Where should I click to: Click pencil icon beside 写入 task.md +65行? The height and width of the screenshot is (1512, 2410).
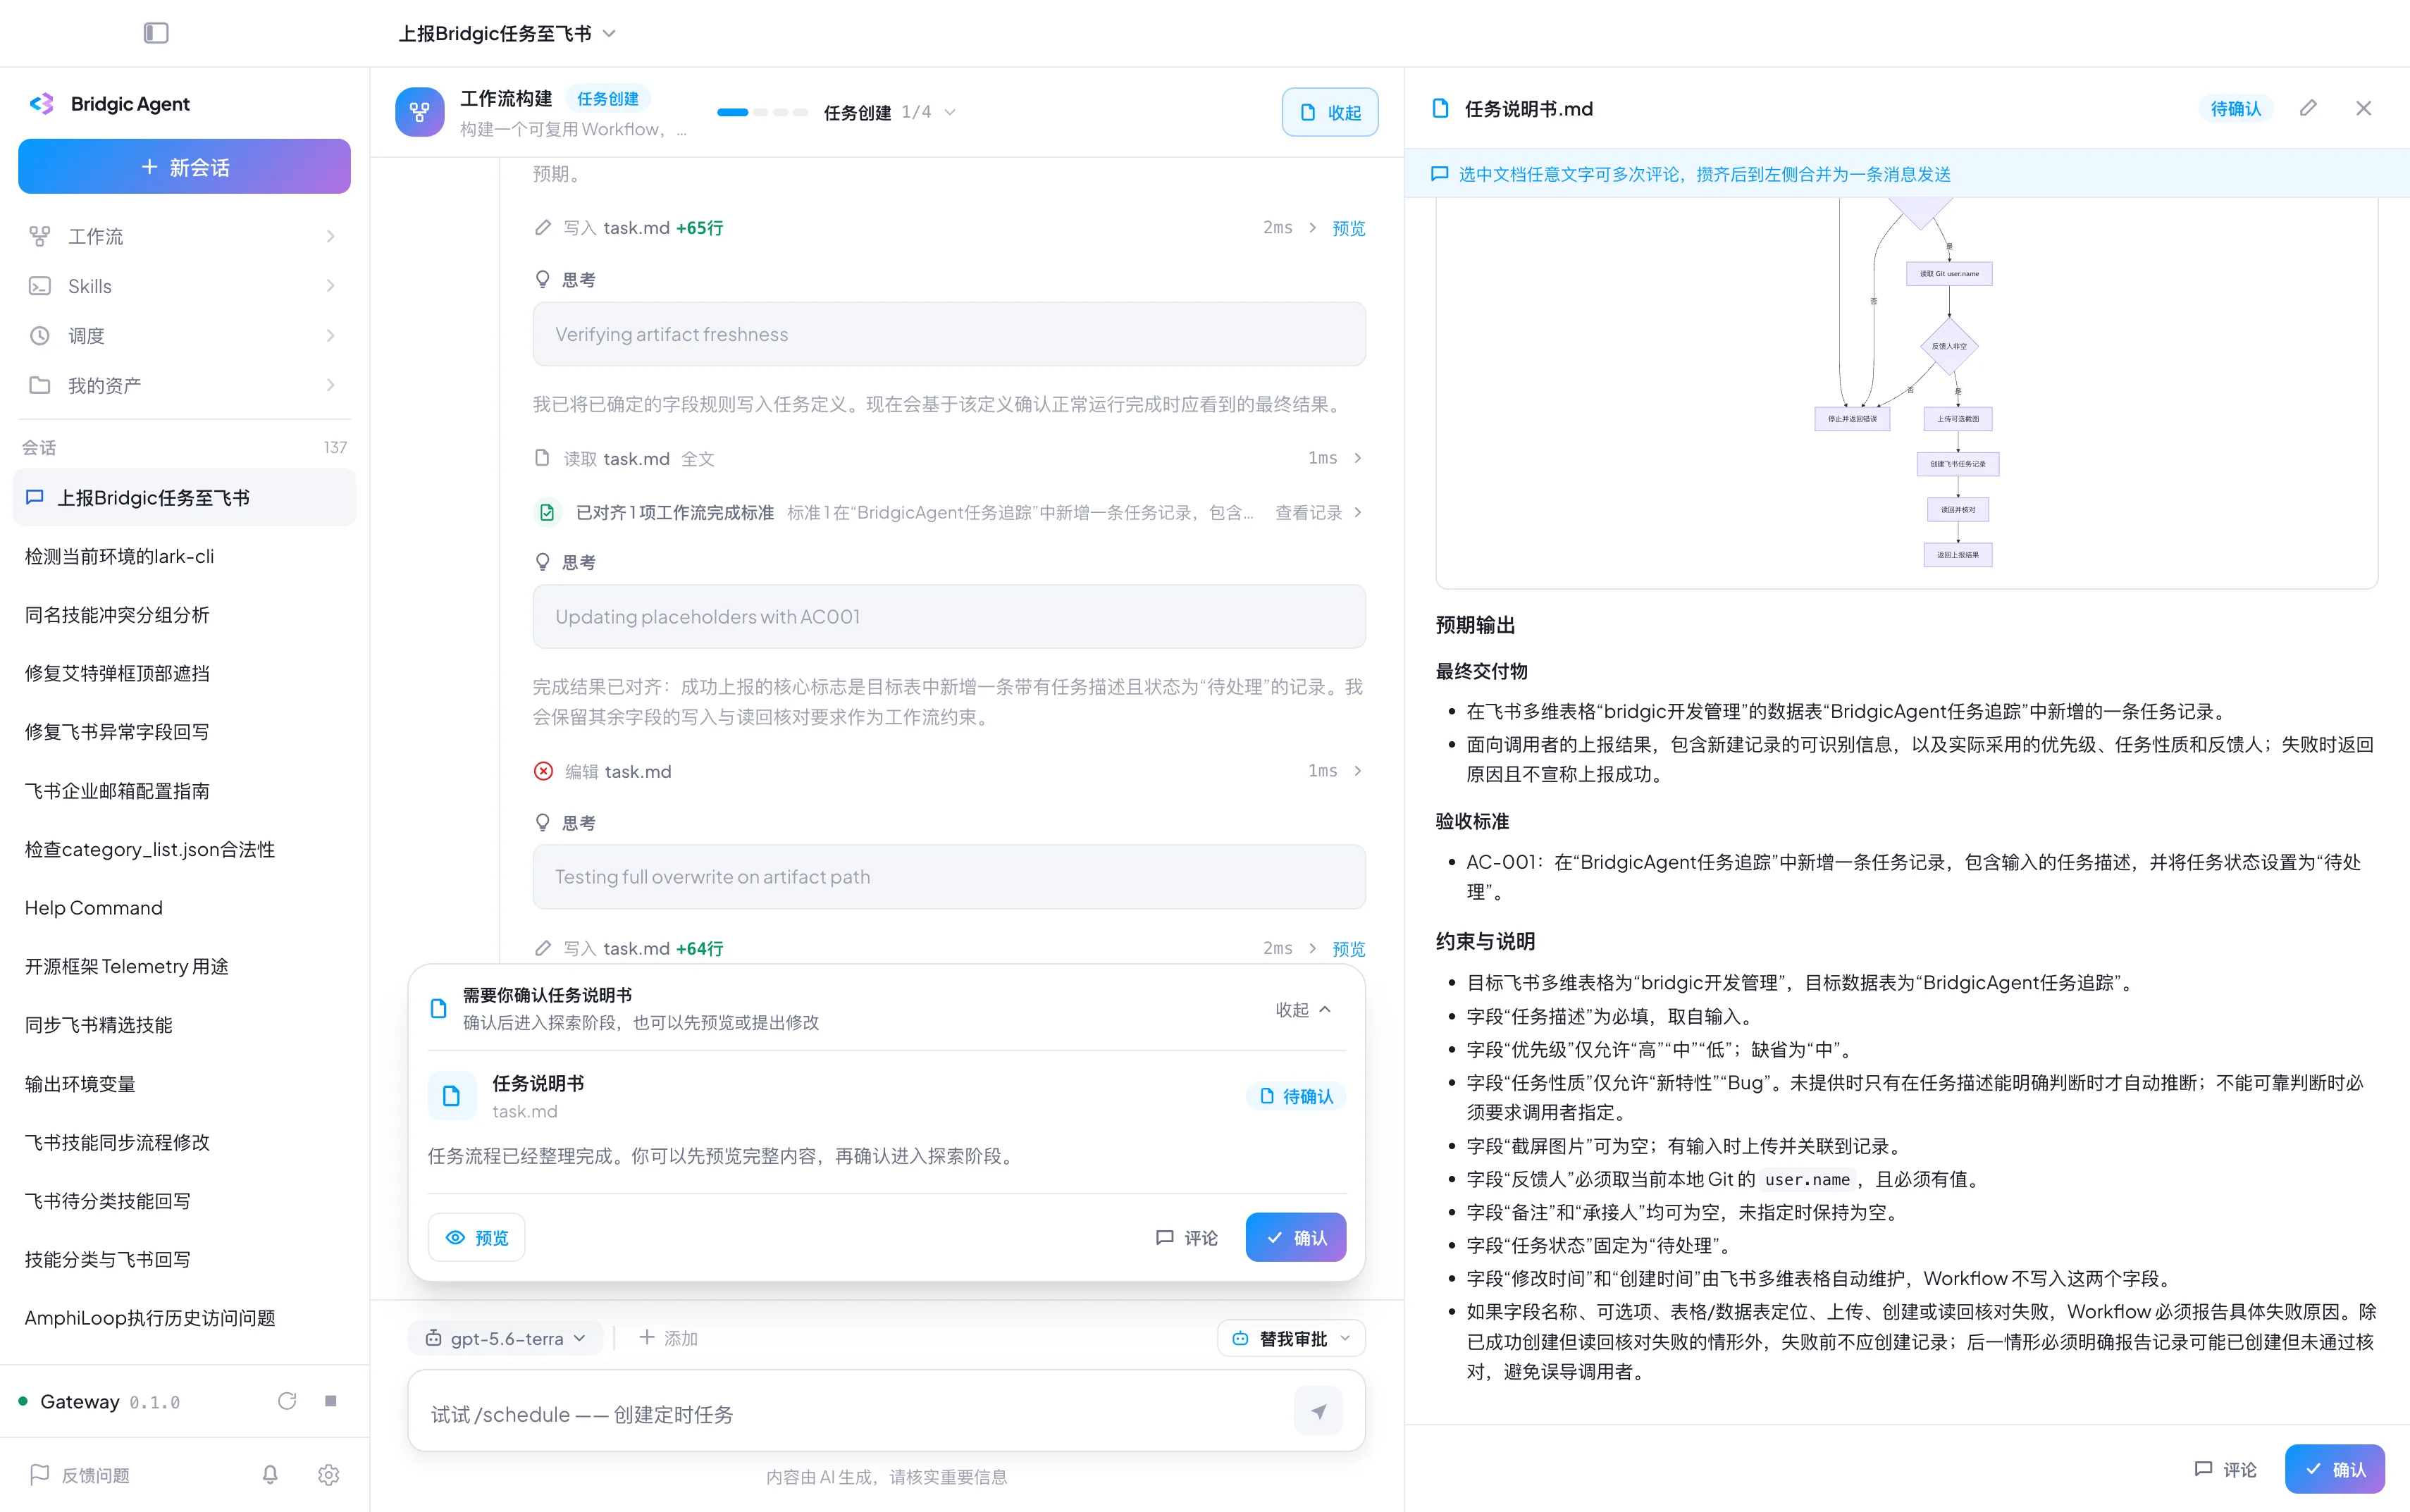543,228
